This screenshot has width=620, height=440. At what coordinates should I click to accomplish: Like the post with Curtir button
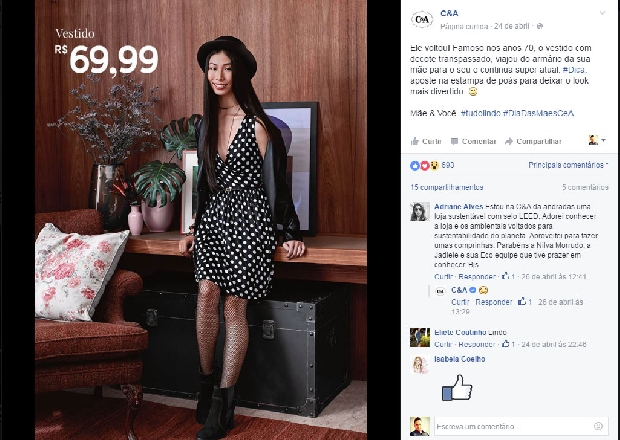click(x=426, y=141)
